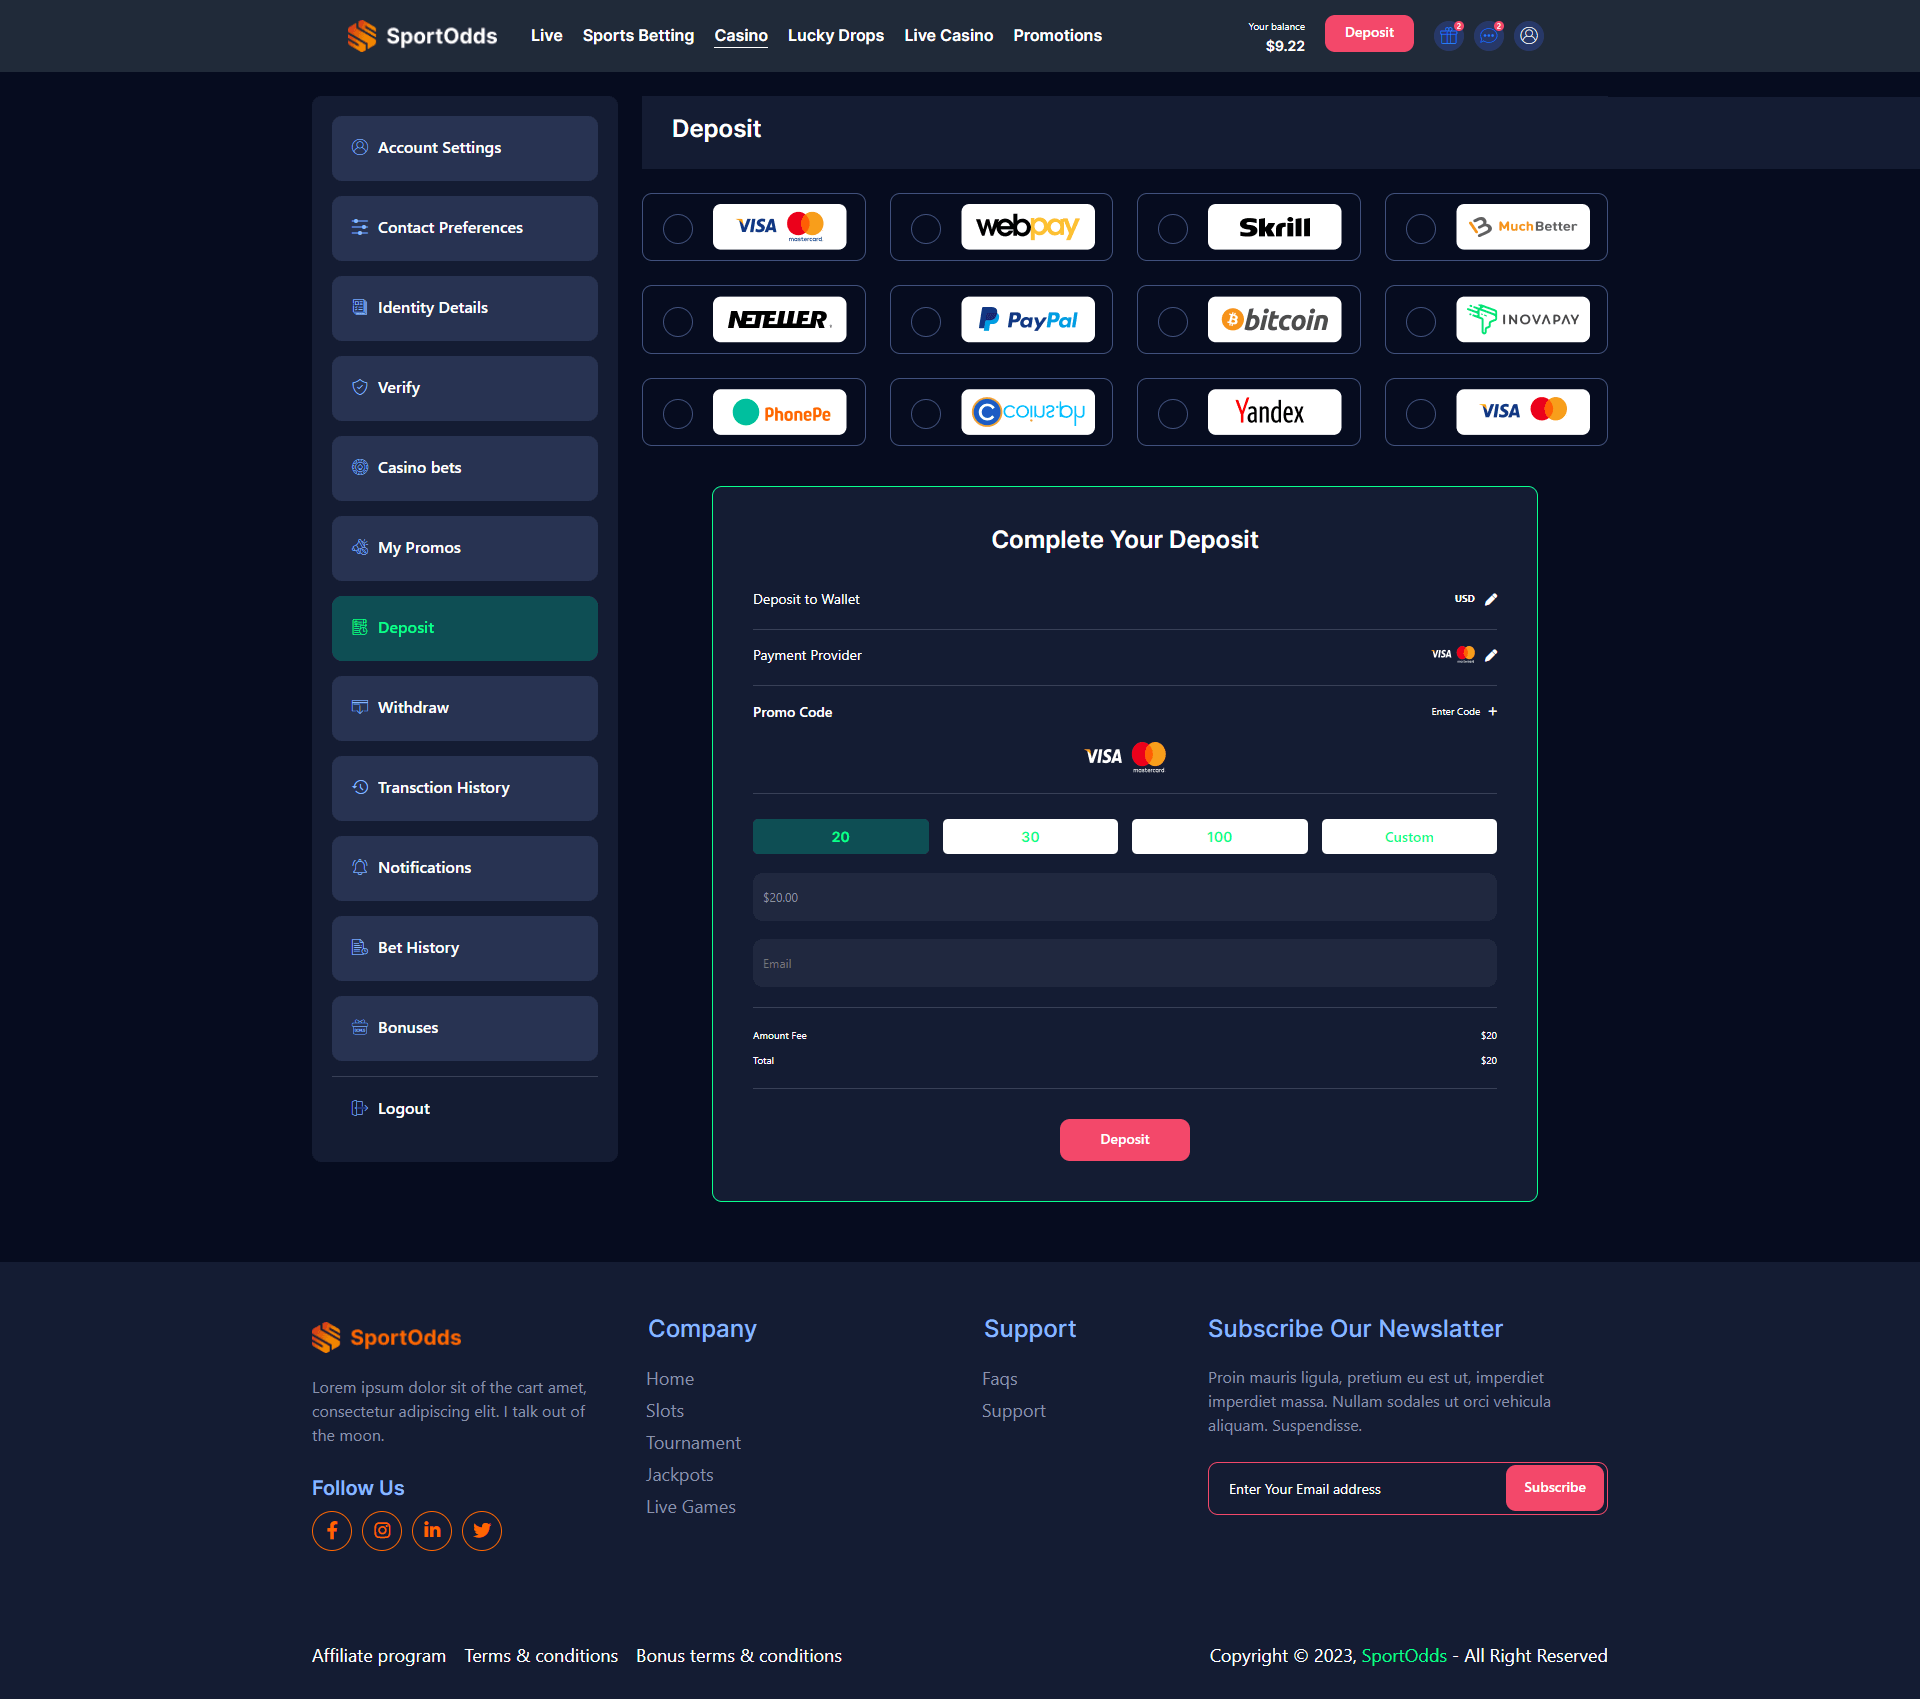Select the Neteller radio button
The image size is (1920, 1699).
coord(678,321)
